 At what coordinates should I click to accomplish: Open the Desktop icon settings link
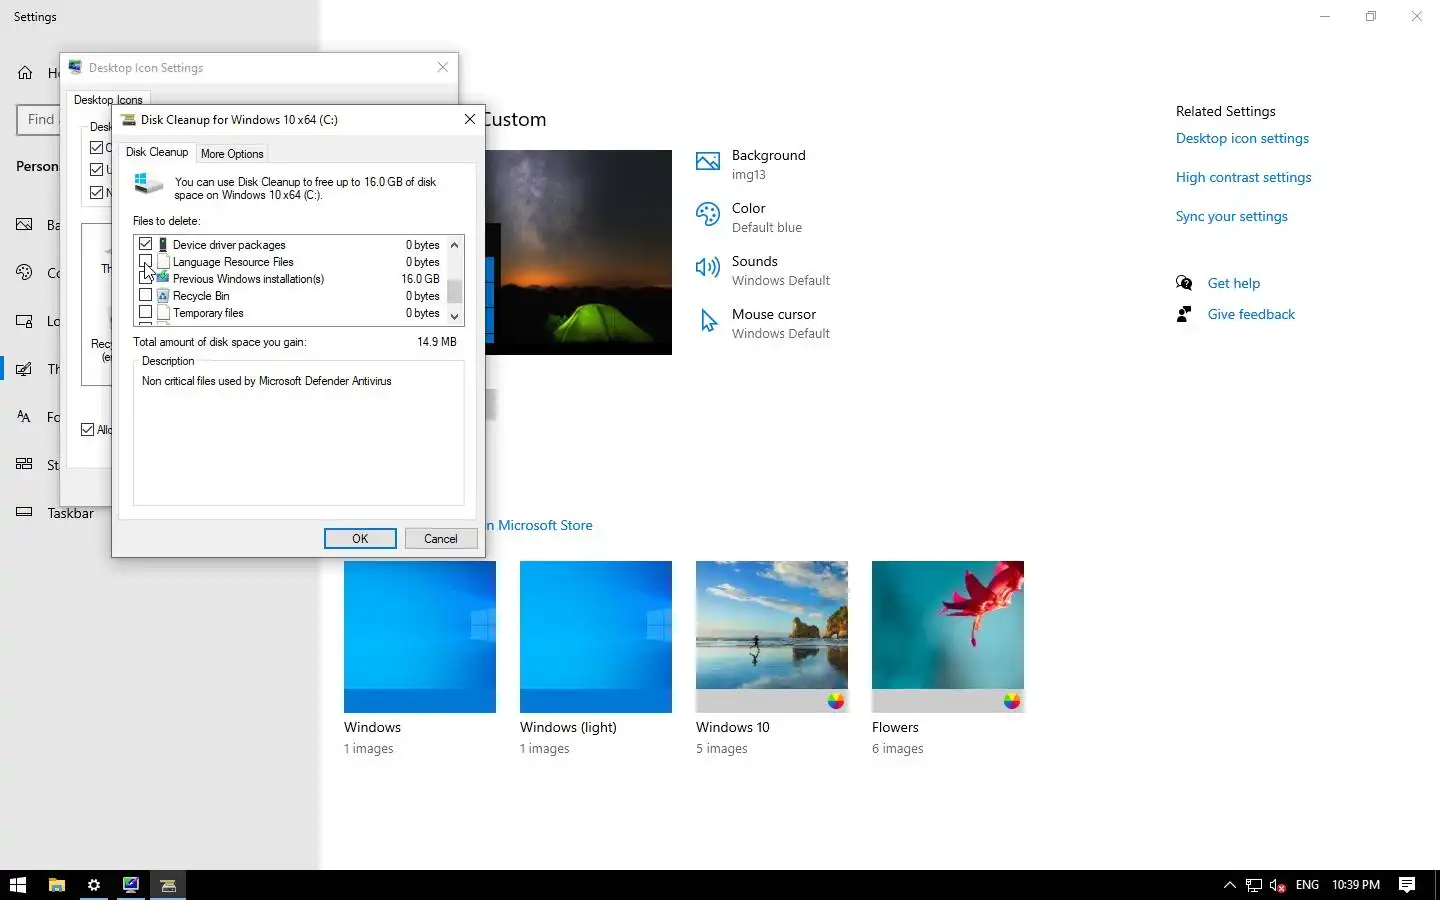click(x=1242, y=138)
